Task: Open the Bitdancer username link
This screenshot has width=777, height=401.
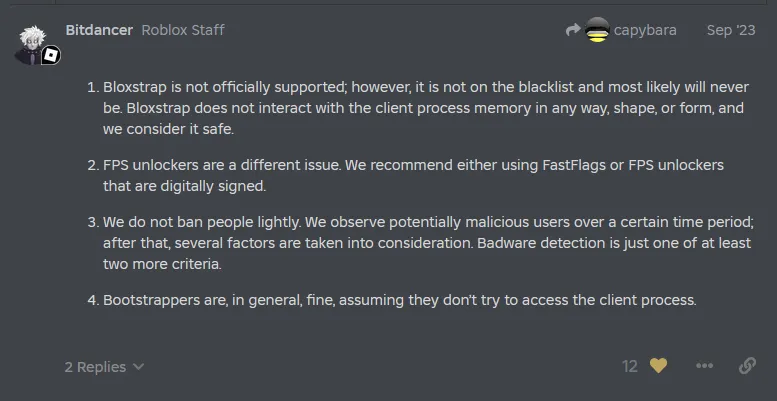Action: point(99,30)
